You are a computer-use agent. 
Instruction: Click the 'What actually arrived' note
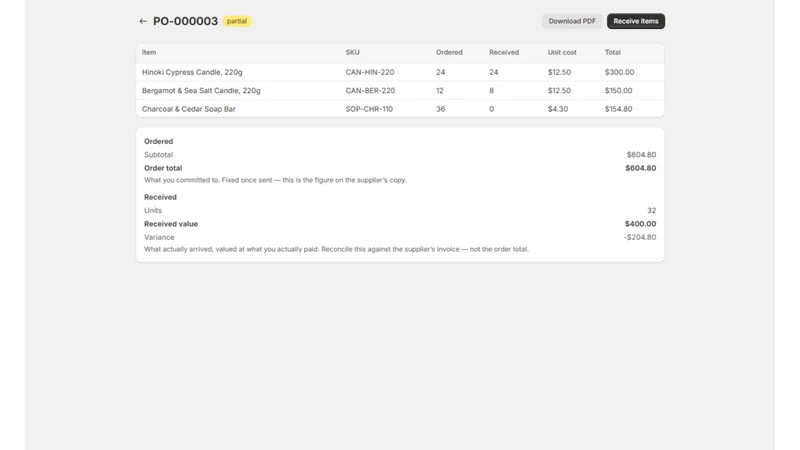336,249
